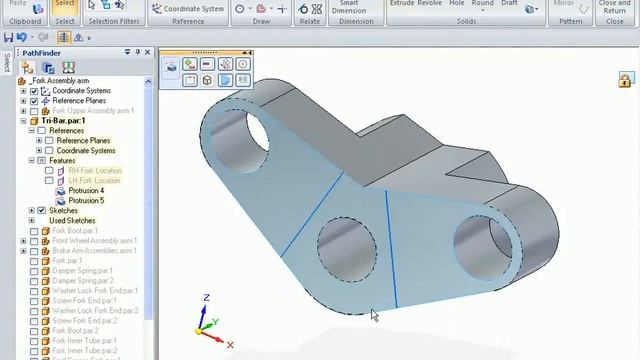This screenshot has width=640, height=360.
Task: Click the plus point draw icon
Action: (282, 9)
